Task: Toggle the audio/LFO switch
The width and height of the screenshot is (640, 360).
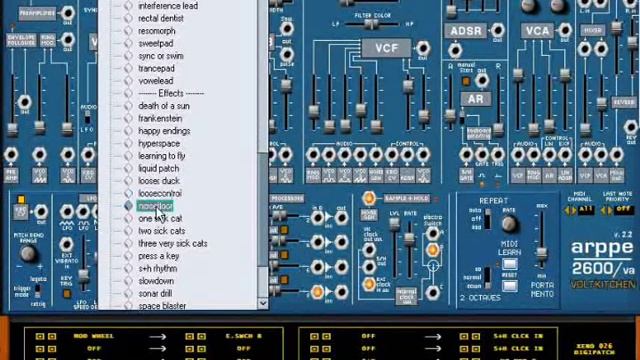Action: 87,118
